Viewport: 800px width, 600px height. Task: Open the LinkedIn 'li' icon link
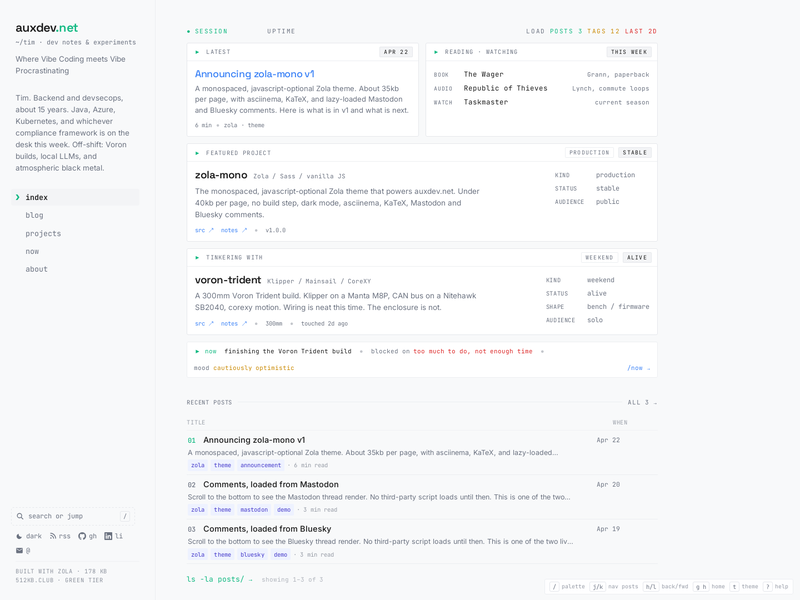click(113, 536)
